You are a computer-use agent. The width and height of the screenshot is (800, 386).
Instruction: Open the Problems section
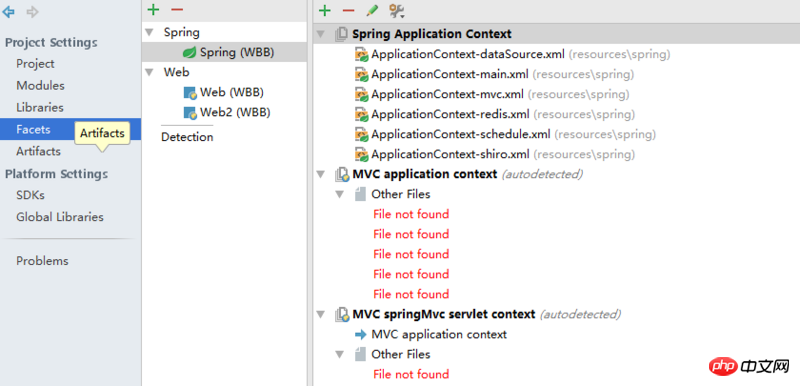[x=42, y=261]
